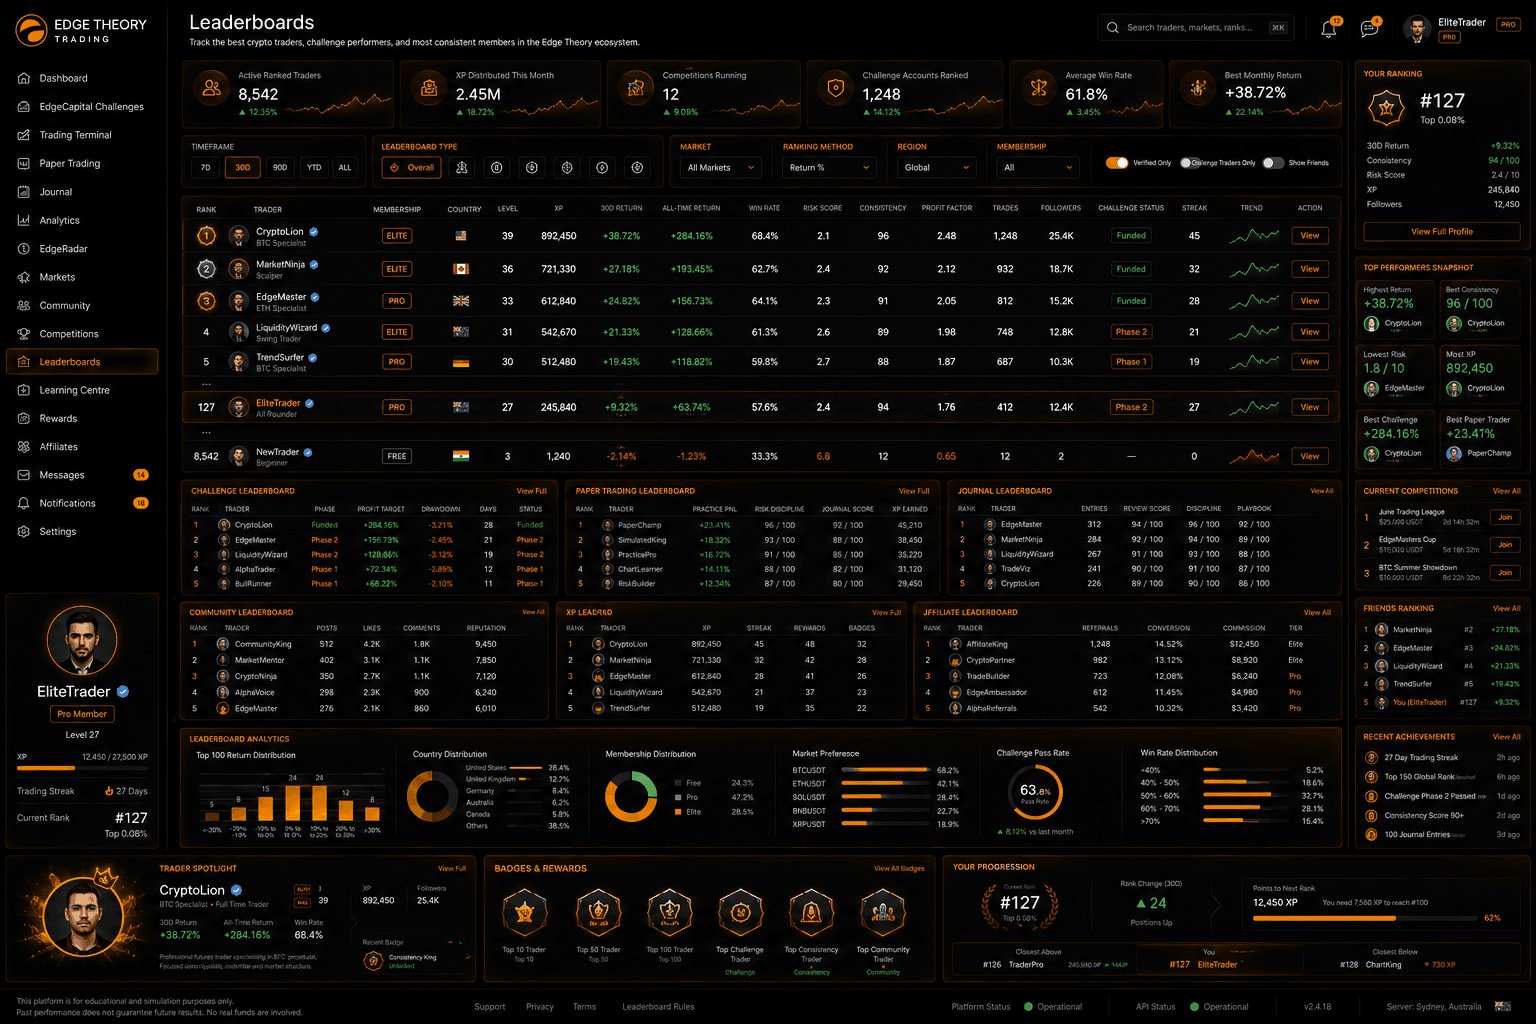Click the EdgeCapital Challenges sidebar icon
Viewport: 1536px width, 1024px height.
coord(24,106)
